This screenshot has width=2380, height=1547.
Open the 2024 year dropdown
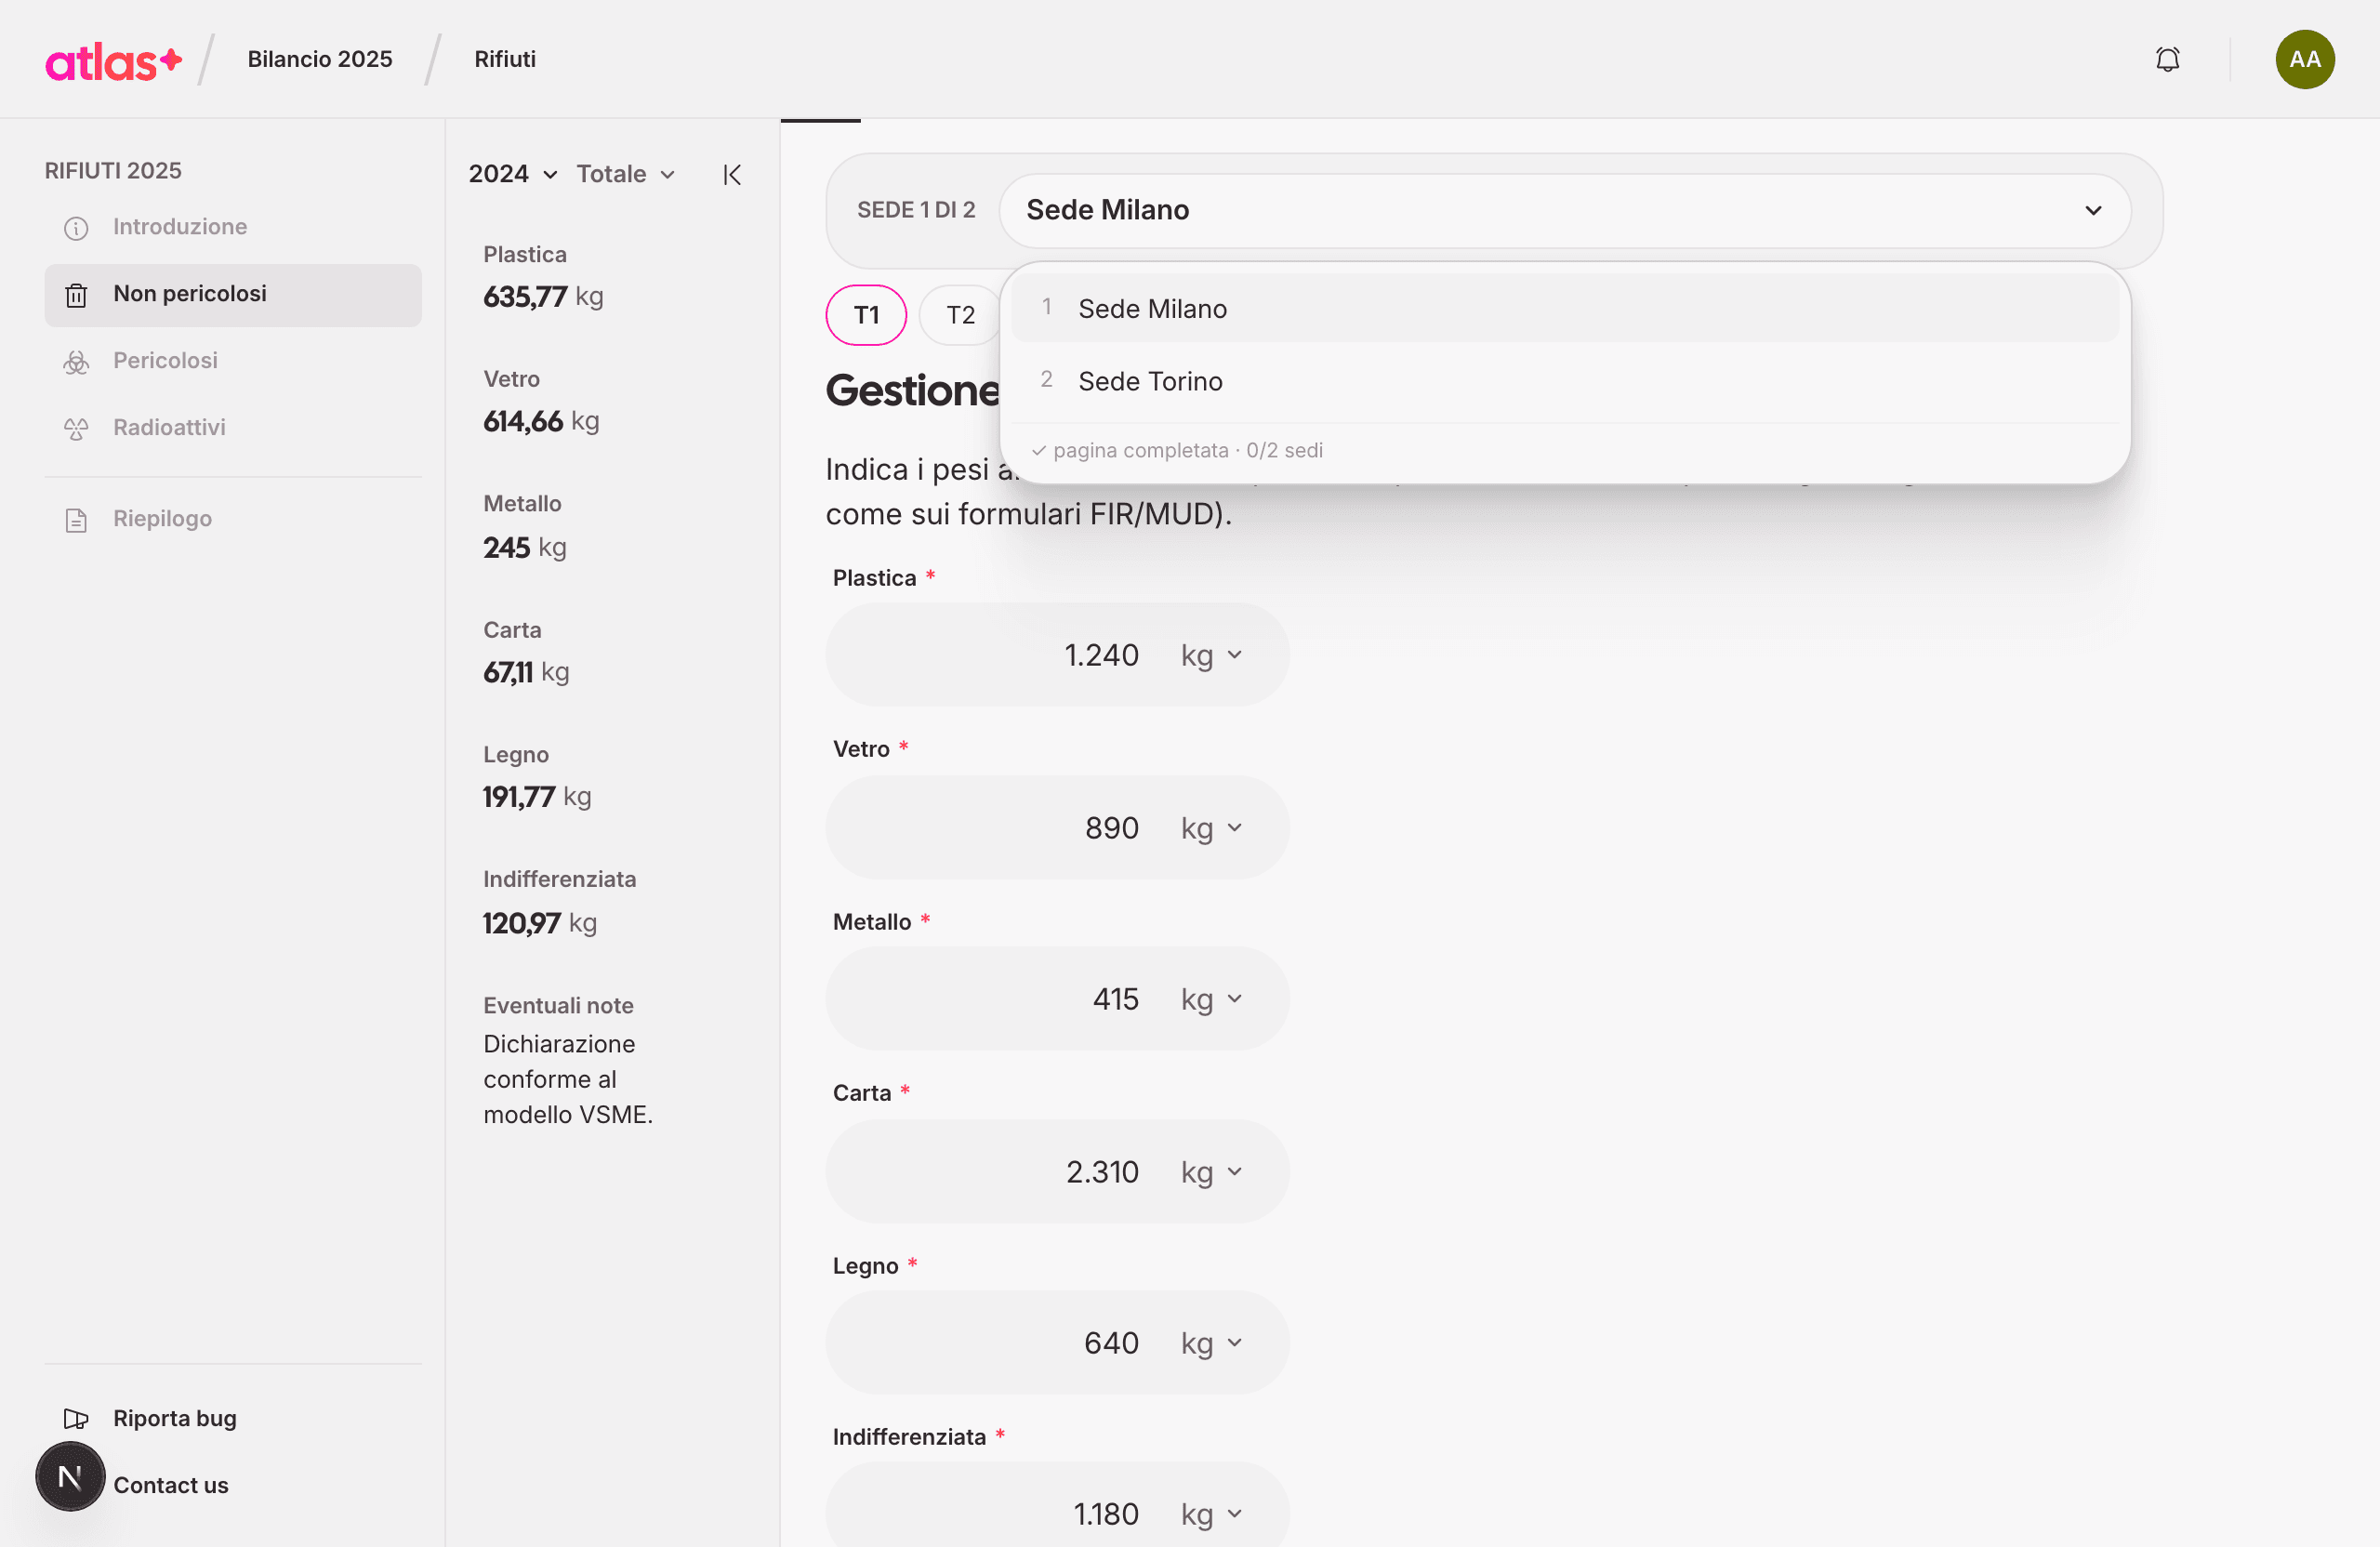513,174
